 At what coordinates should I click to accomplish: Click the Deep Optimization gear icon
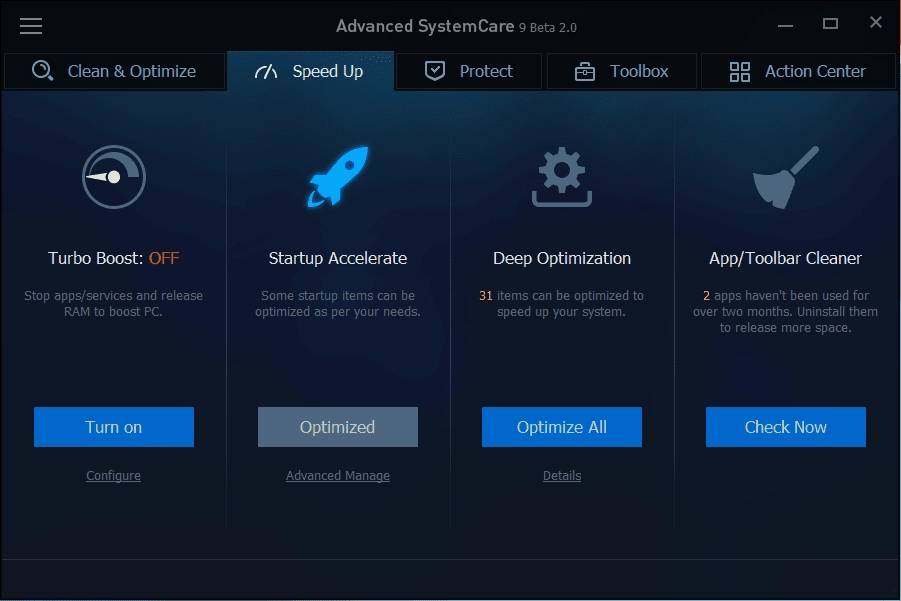click(x=562, y=177)
